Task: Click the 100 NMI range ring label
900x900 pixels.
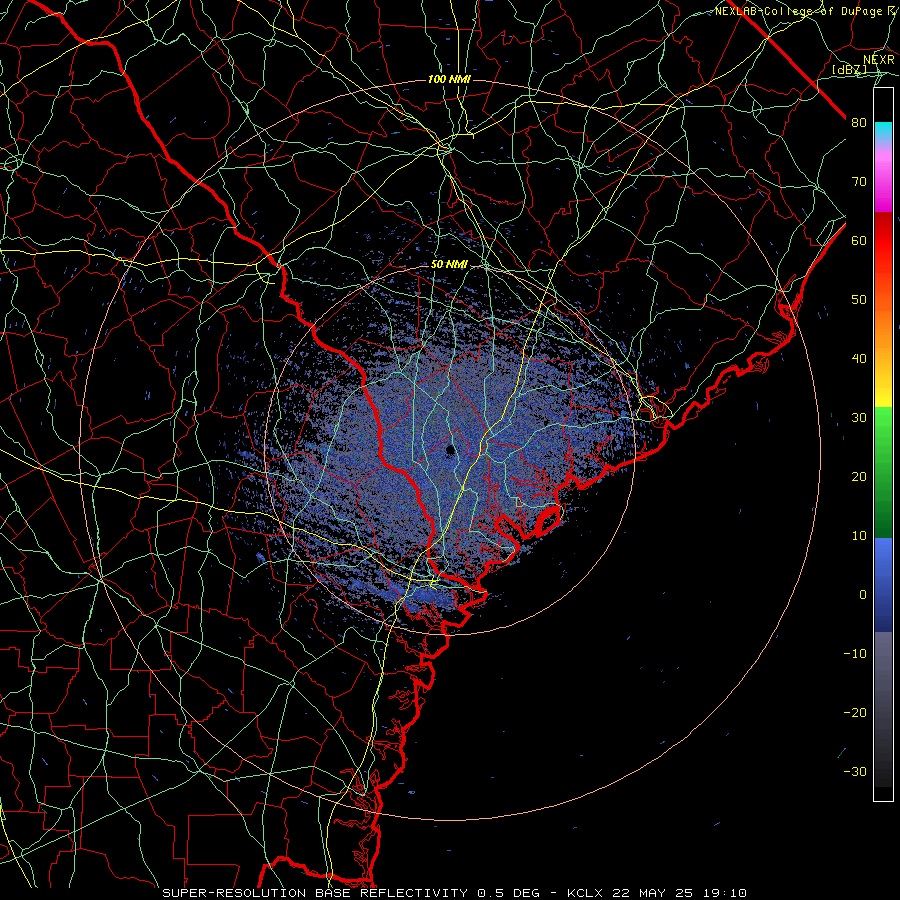Action: [449, 79]
